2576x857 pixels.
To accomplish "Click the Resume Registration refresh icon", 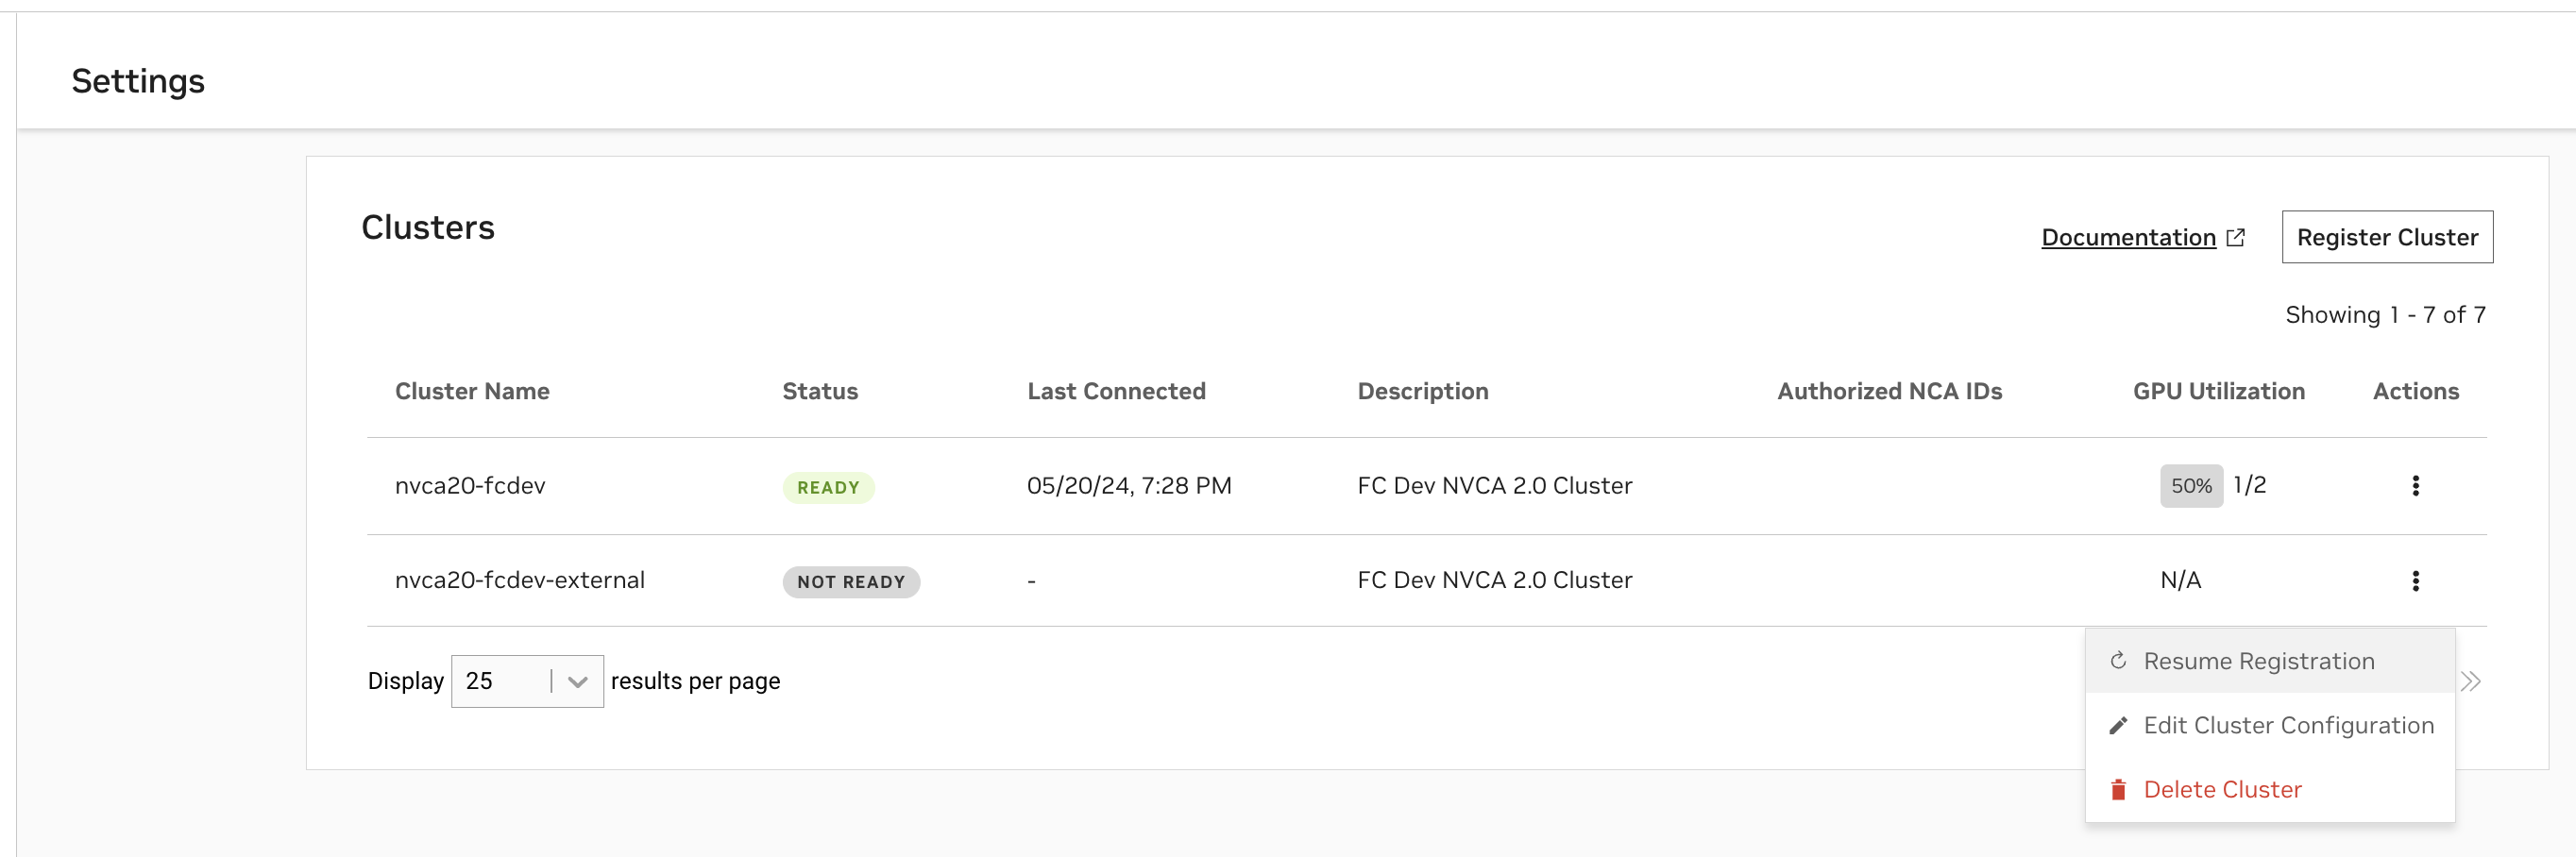I will (2117, 661).
